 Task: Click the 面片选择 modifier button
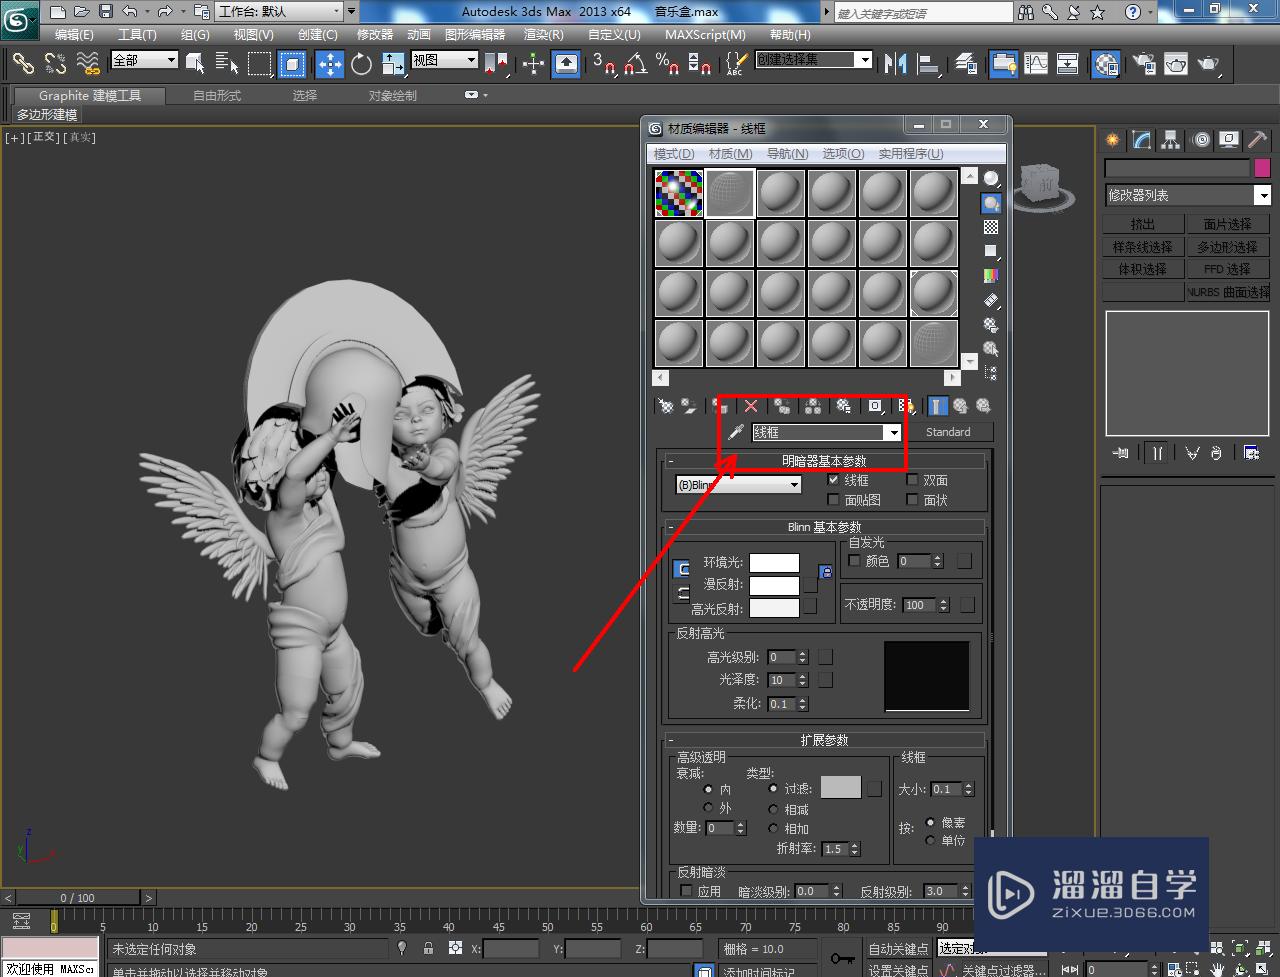[1227, 224]
